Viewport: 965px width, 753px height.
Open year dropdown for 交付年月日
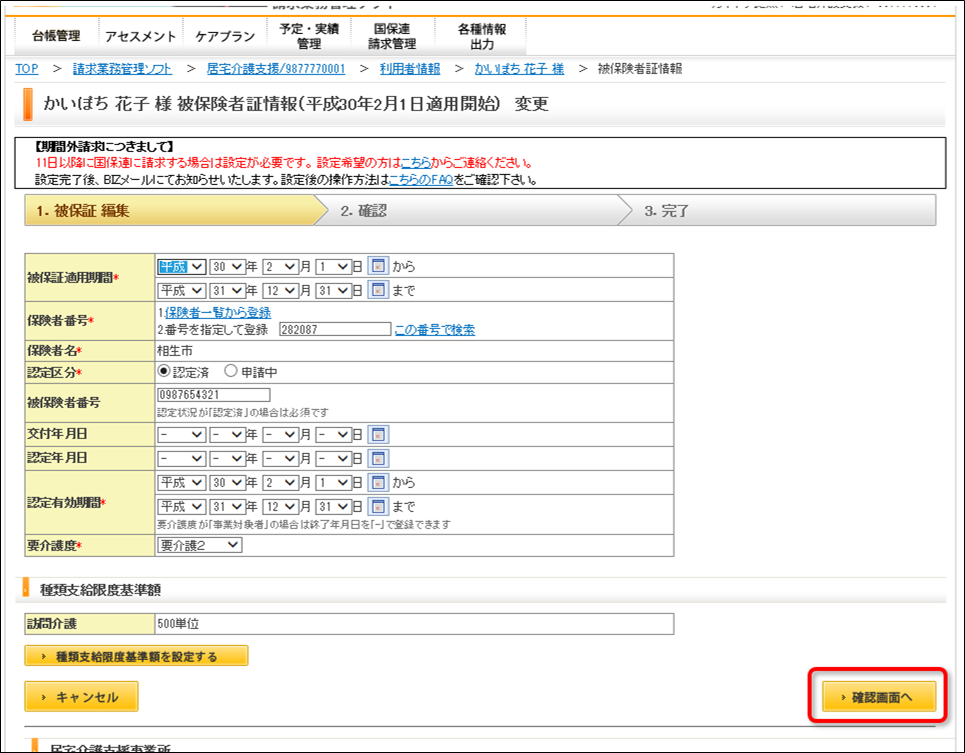228,435
